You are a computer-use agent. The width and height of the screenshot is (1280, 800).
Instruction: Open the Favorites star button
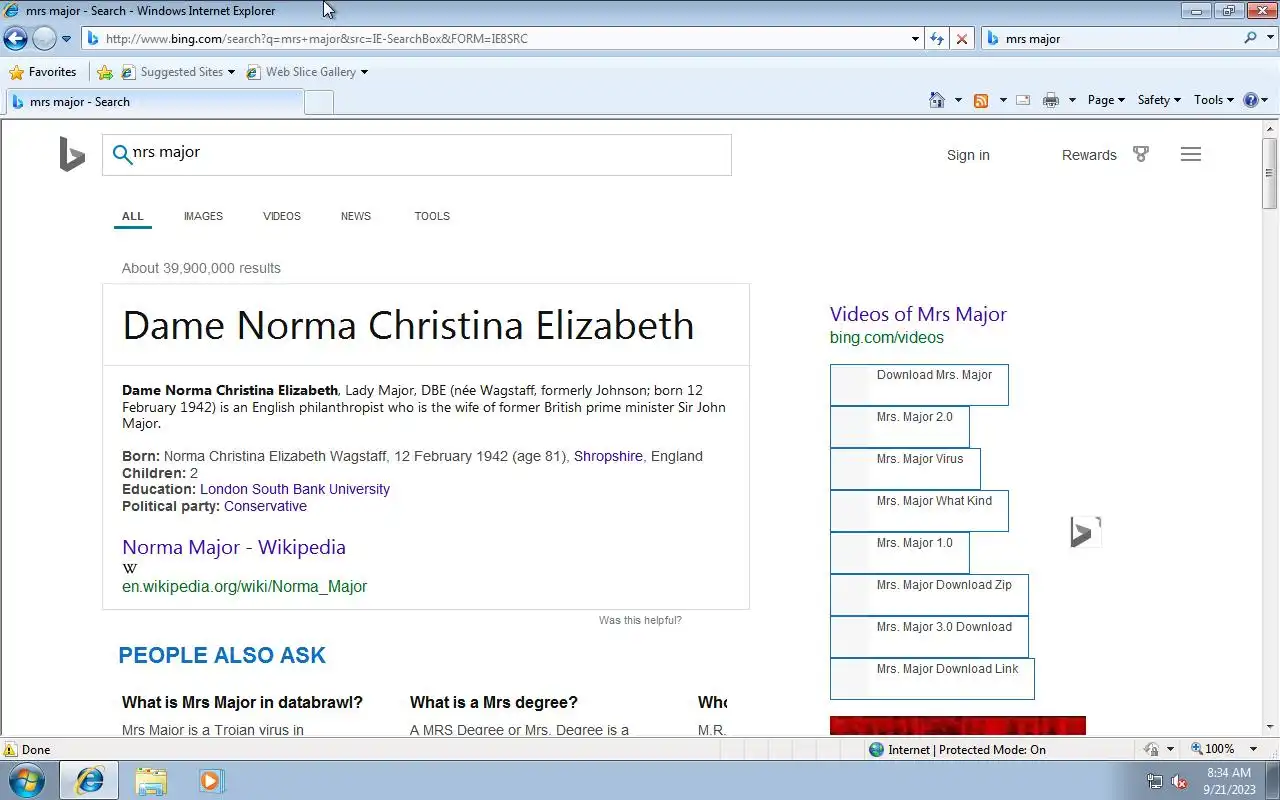[43, 72]
